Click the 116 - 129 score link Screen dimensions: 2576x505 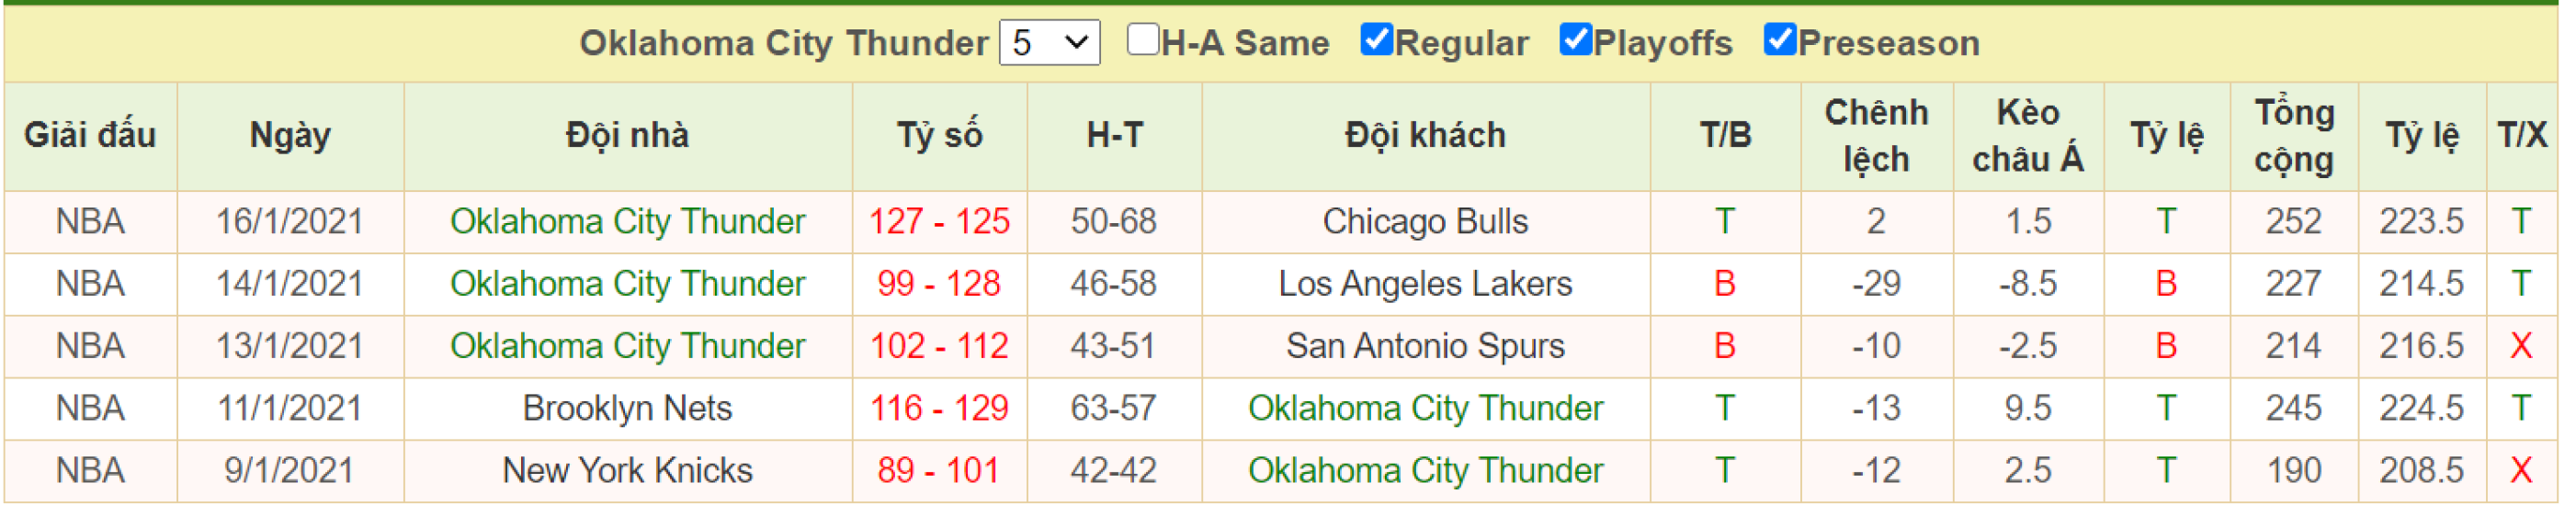coord(939,408)
